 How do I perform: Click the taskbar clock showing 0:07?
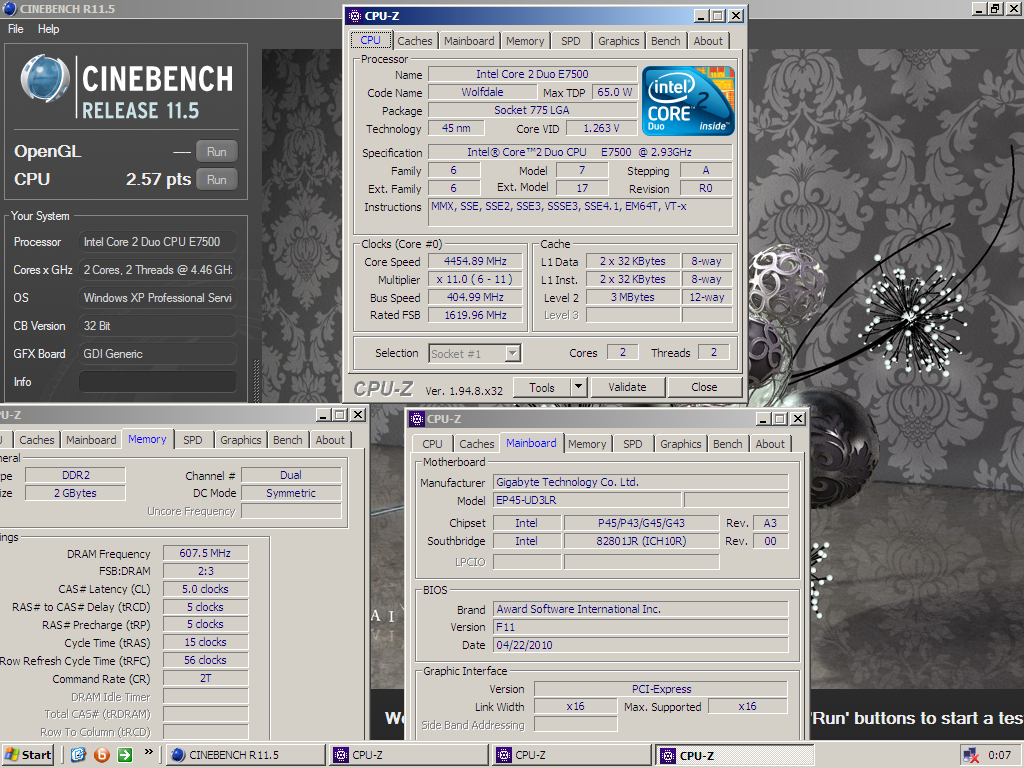point(999,755)
